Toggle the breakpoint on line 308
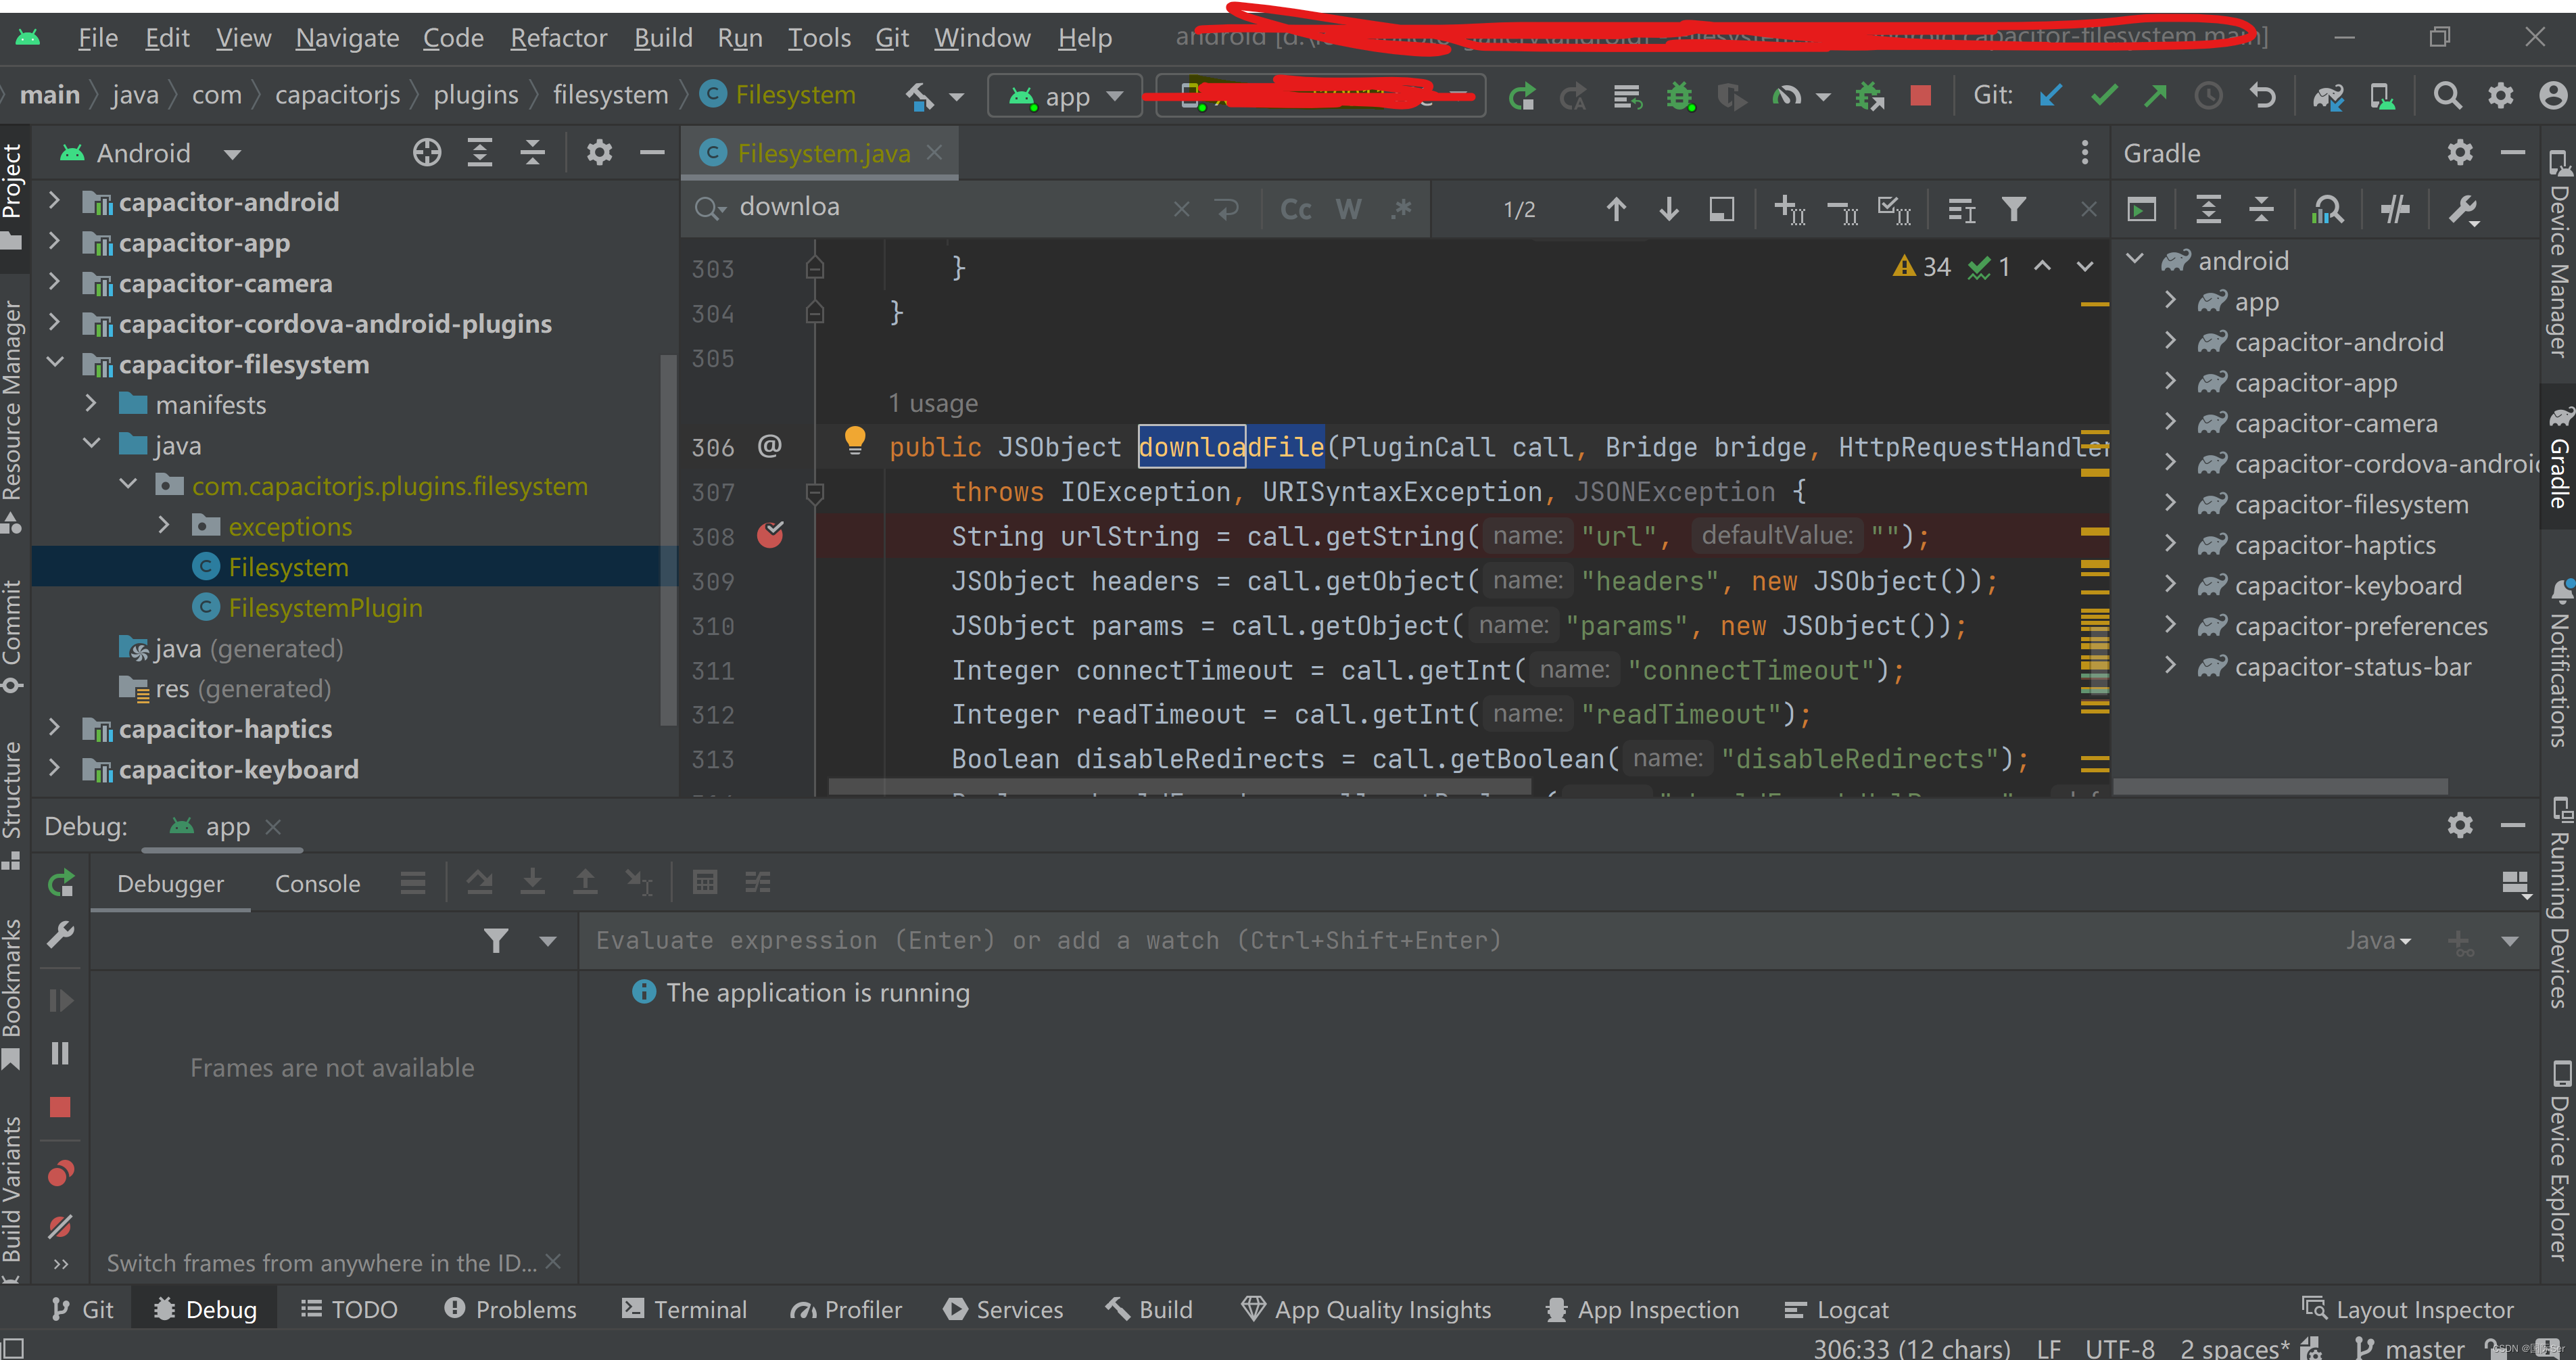 coord(770,536)
